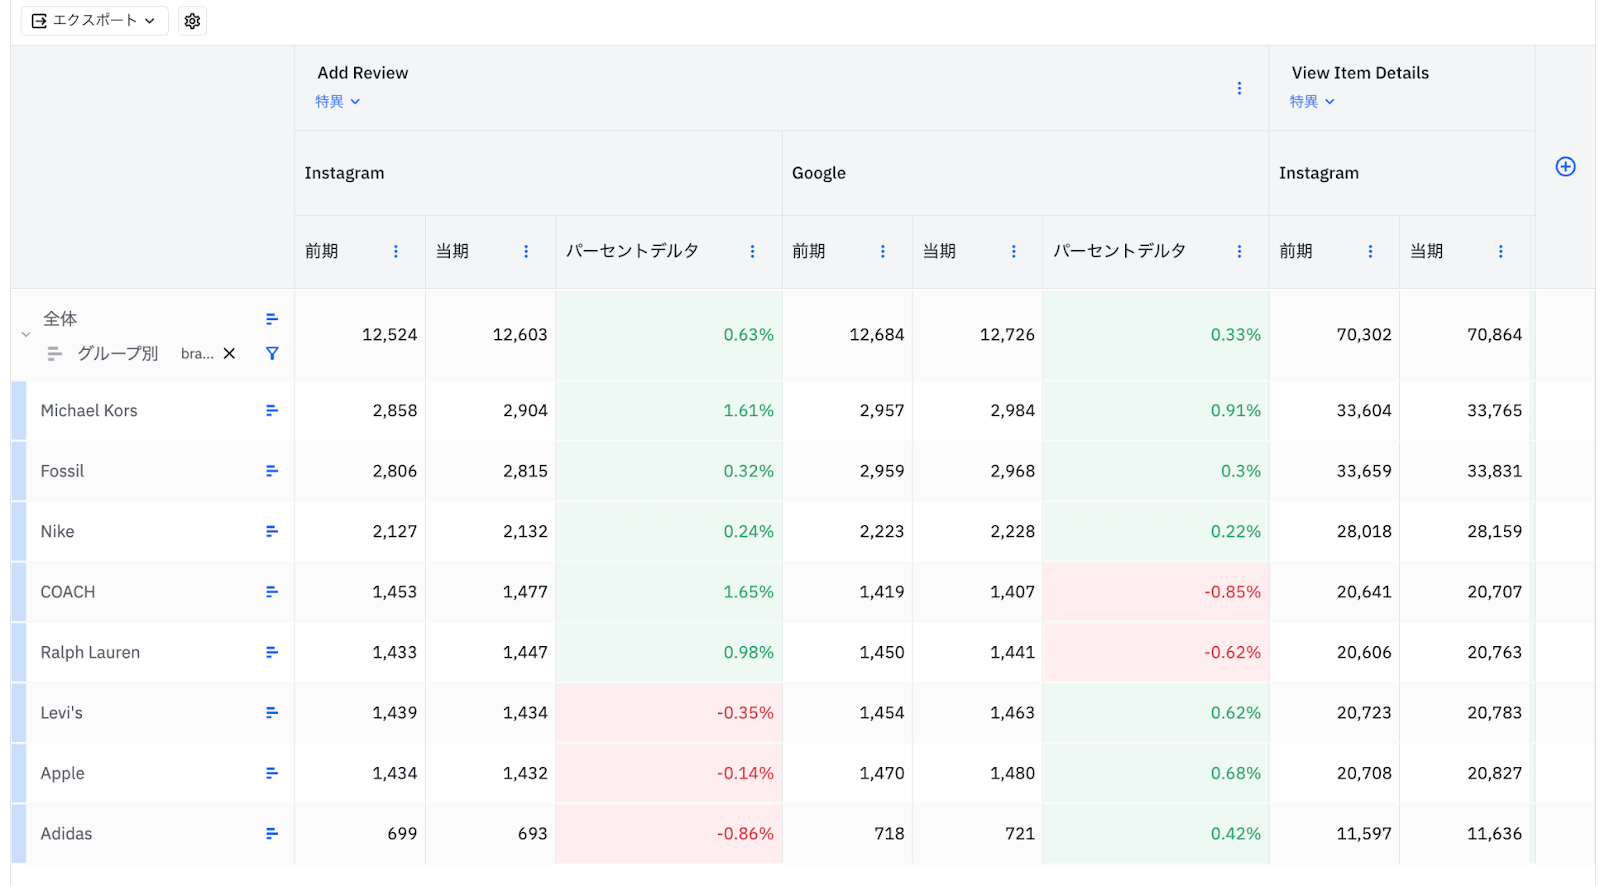Click the filter funnel icon in group row

pyautogui.click(x=272, y=353)
